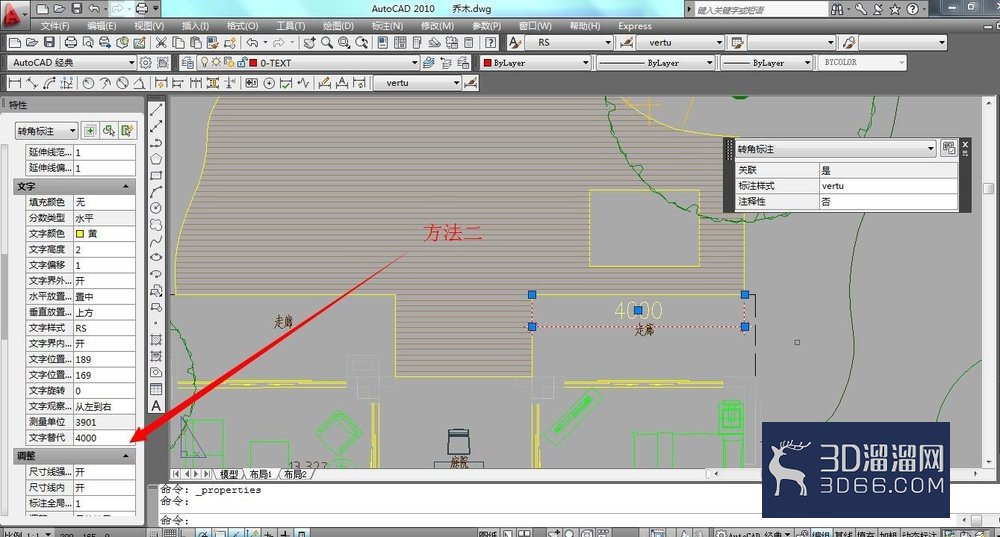This screenshot has width=1000, height=537.
Task: Click the Save disk icon in standard toolbar
Action: coord(49,43)
